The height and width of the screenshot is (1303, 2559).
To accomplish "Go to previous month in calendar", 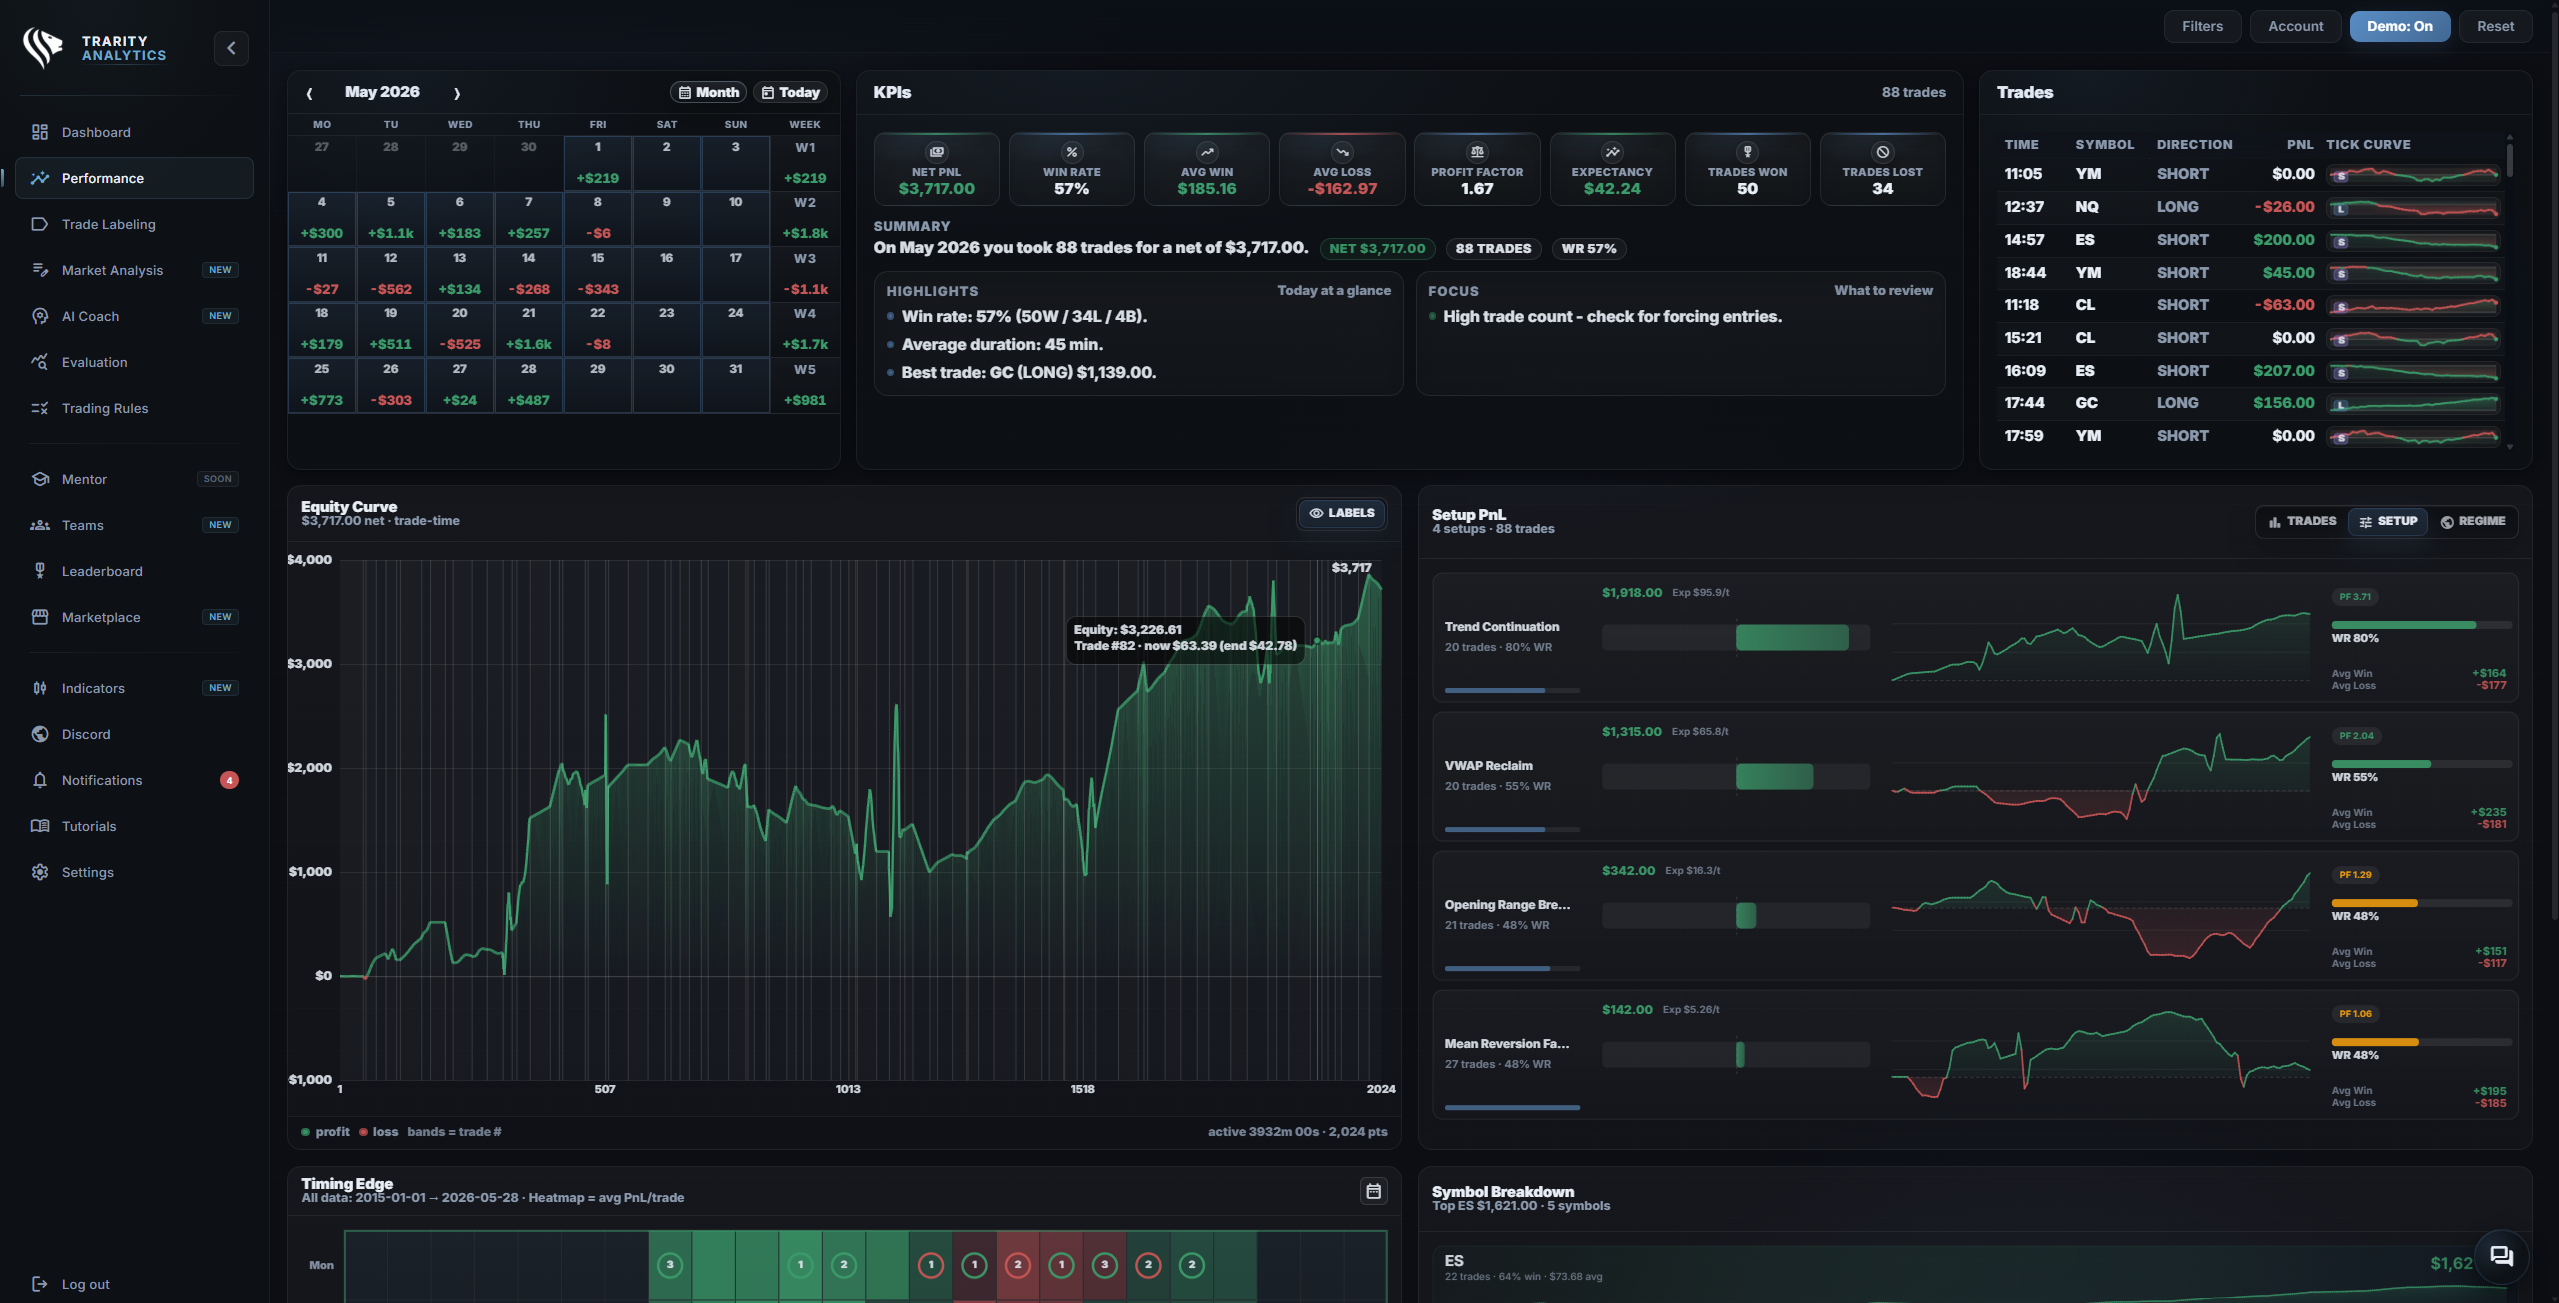I will 309,93.
